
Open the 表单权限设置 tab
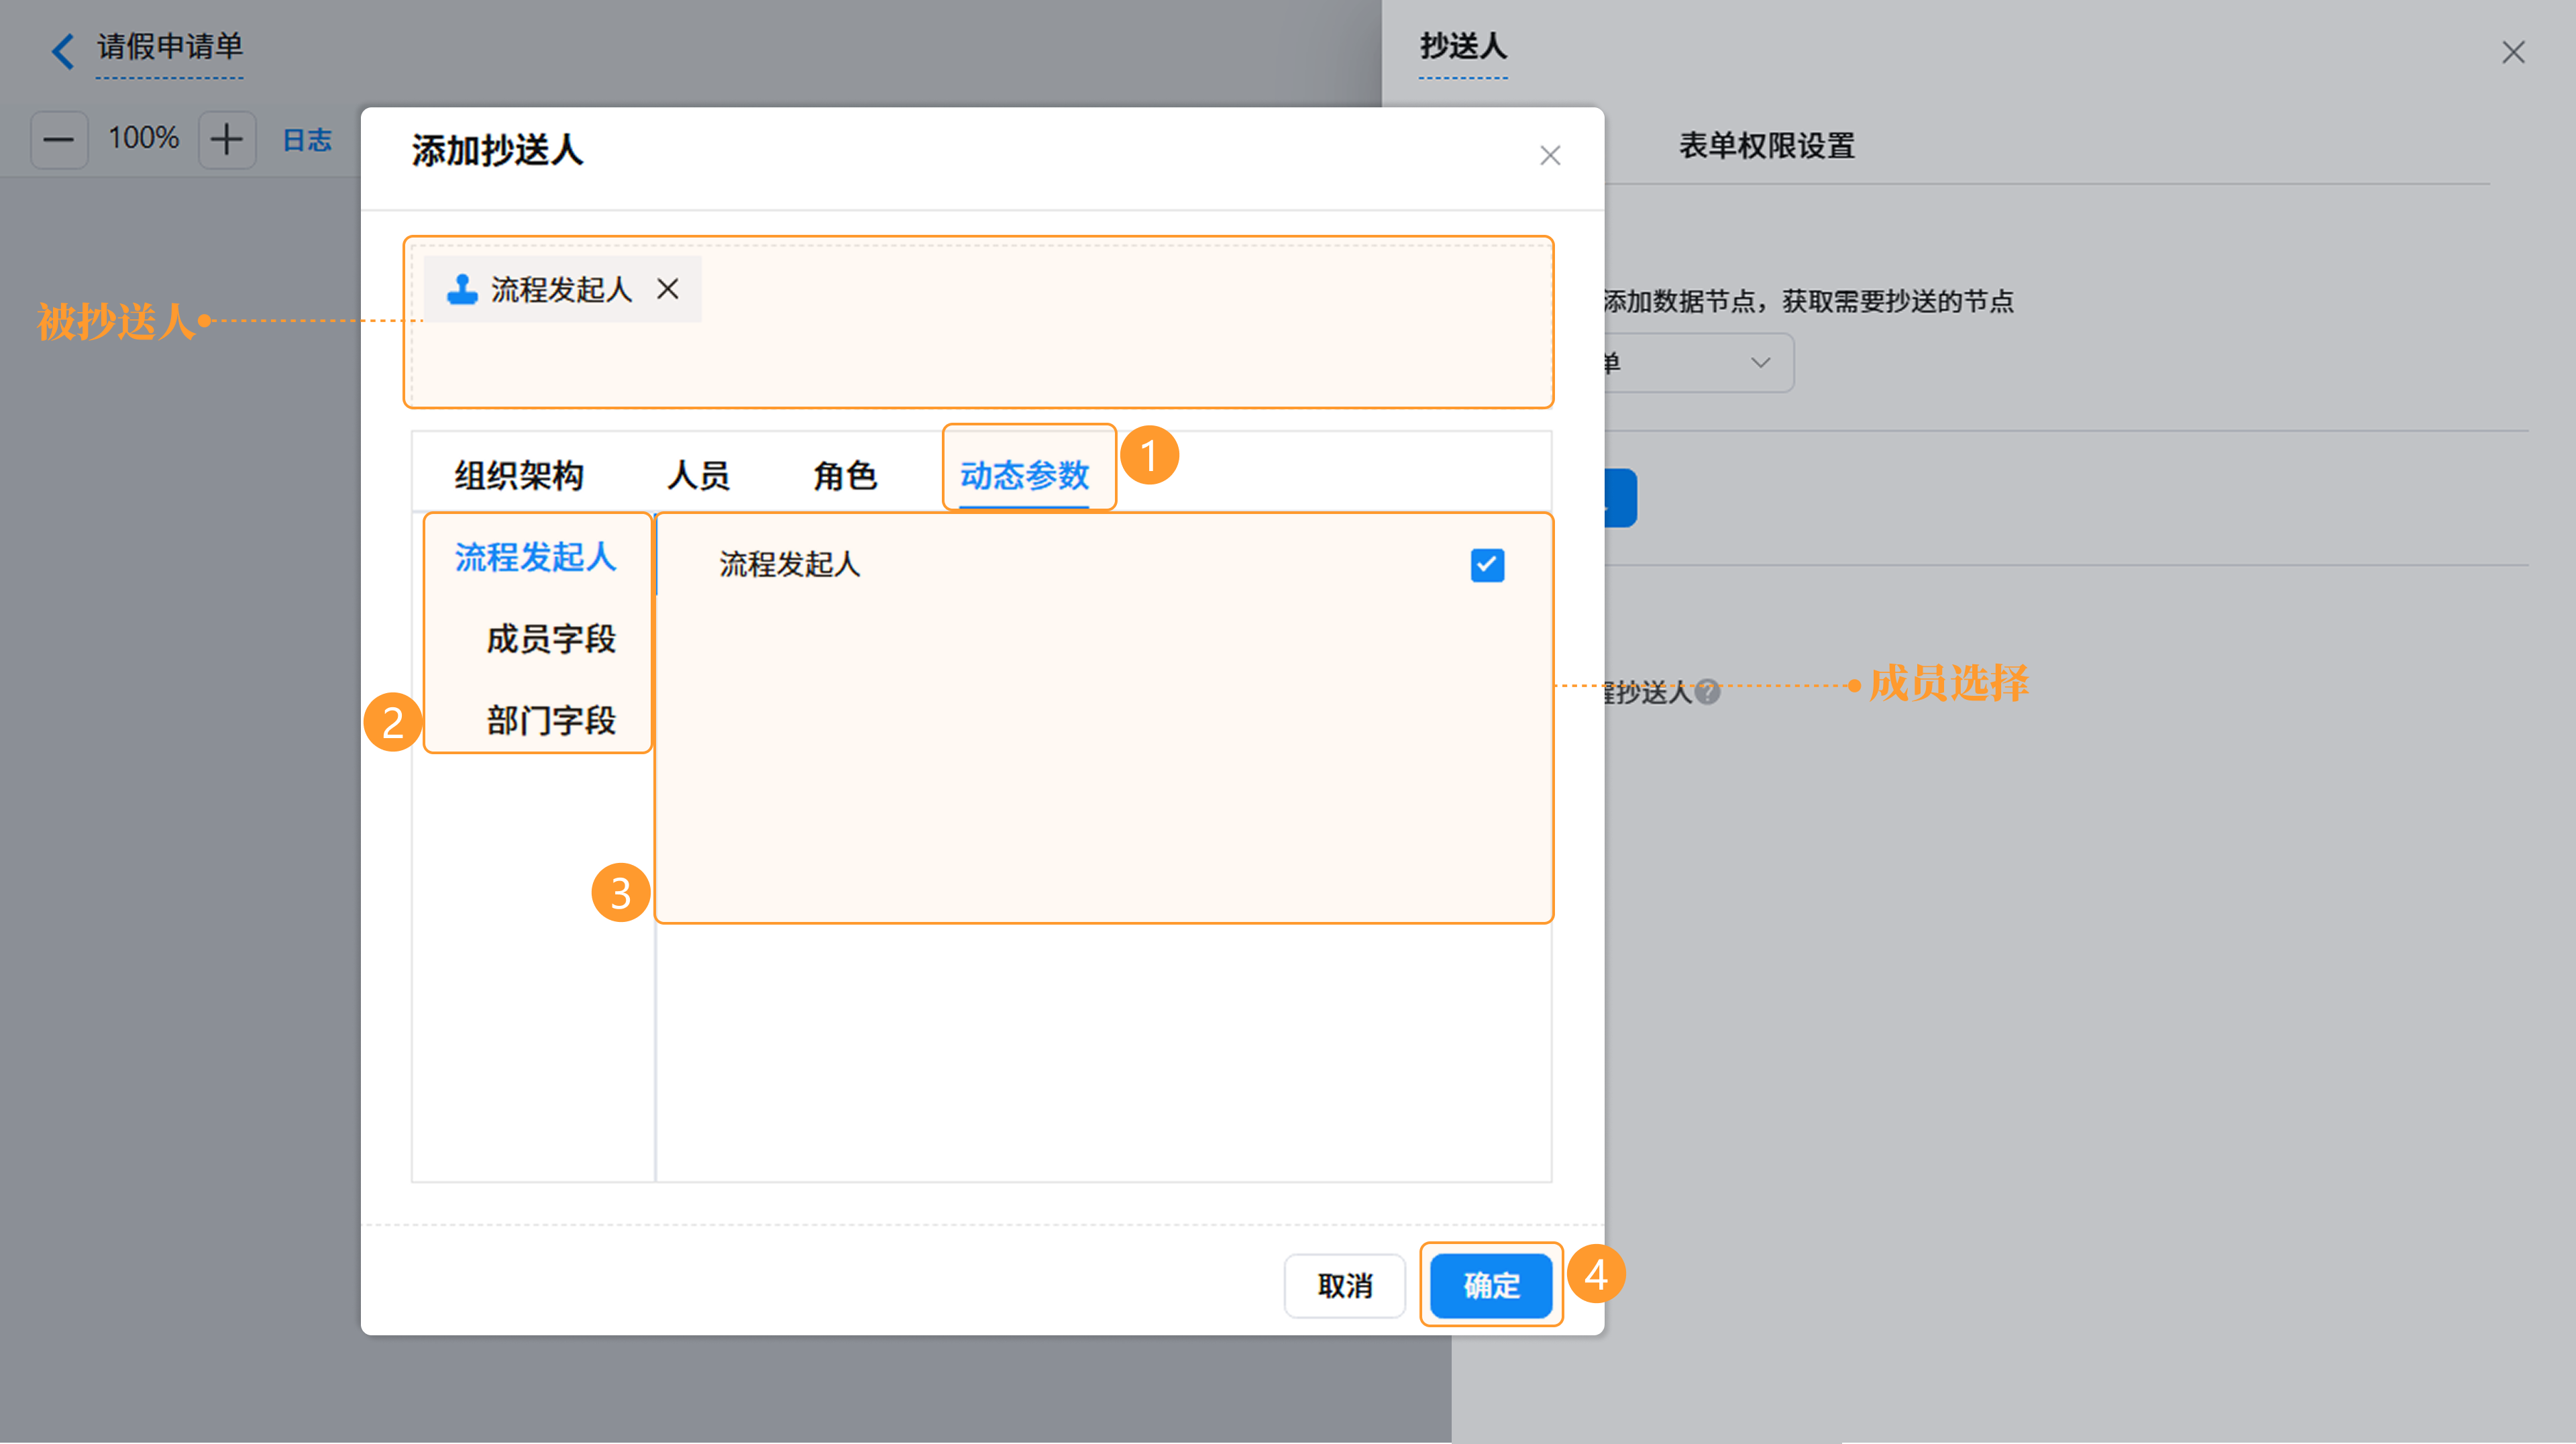pyautogui.click(x=1766, y=146)
